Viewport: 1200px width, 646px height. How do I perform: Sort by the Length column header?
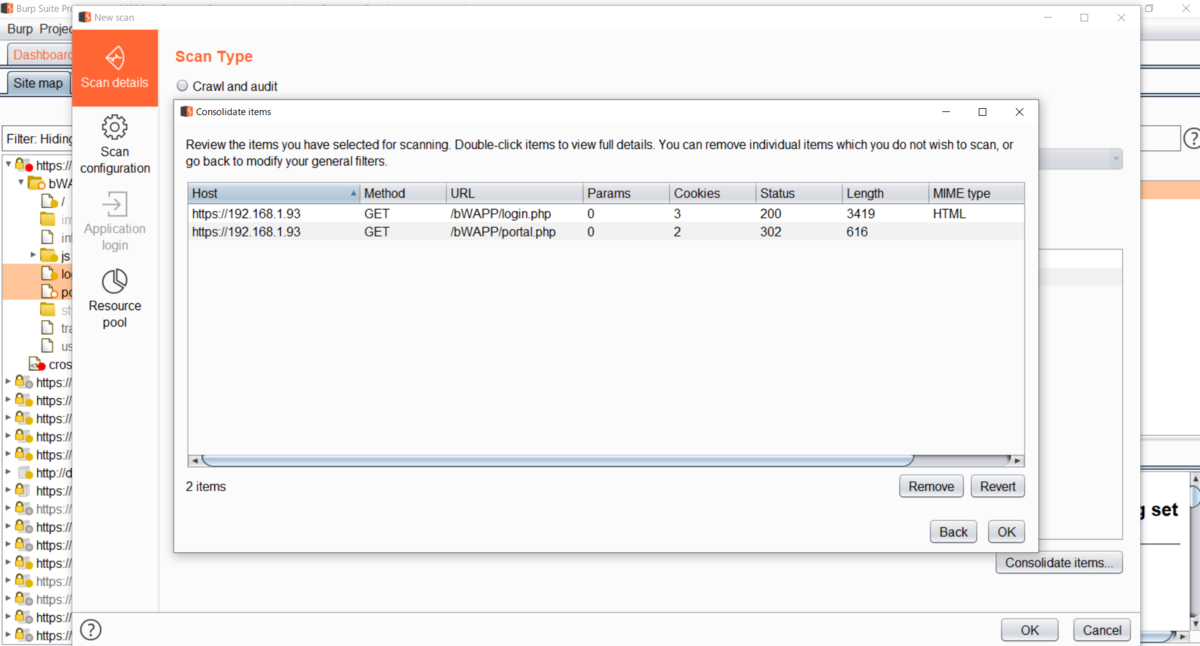point(884,193)
